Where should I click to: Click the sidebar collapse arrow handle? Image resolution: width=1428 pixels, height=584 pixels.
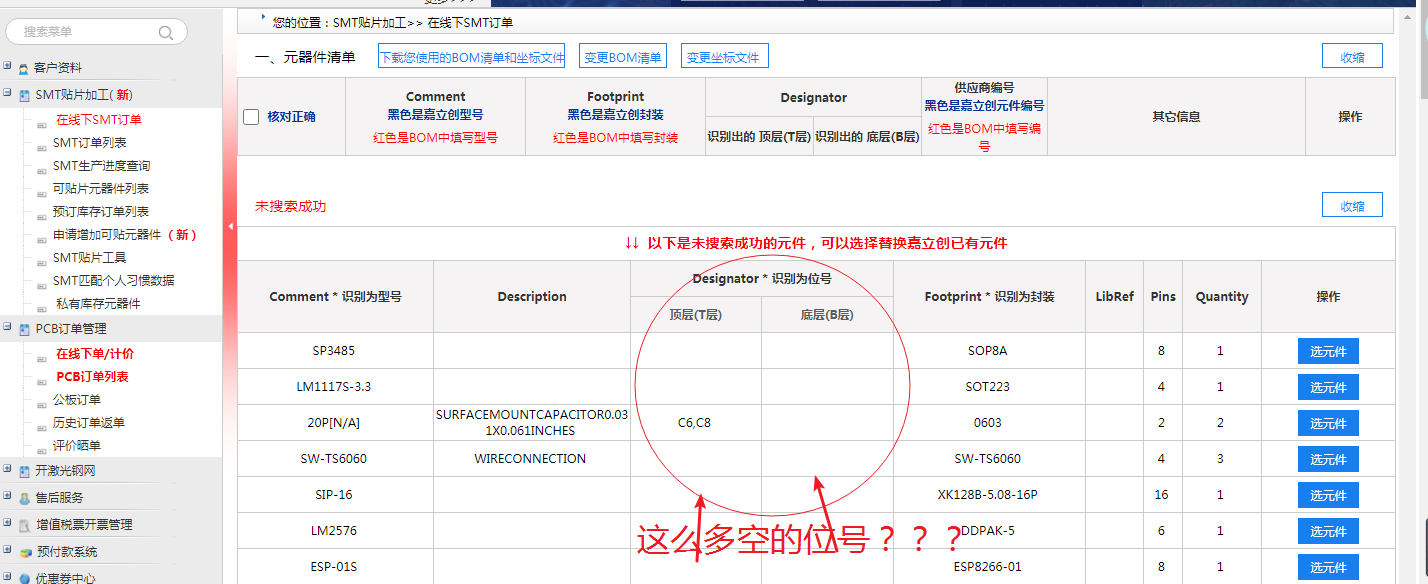coord(230,227)
